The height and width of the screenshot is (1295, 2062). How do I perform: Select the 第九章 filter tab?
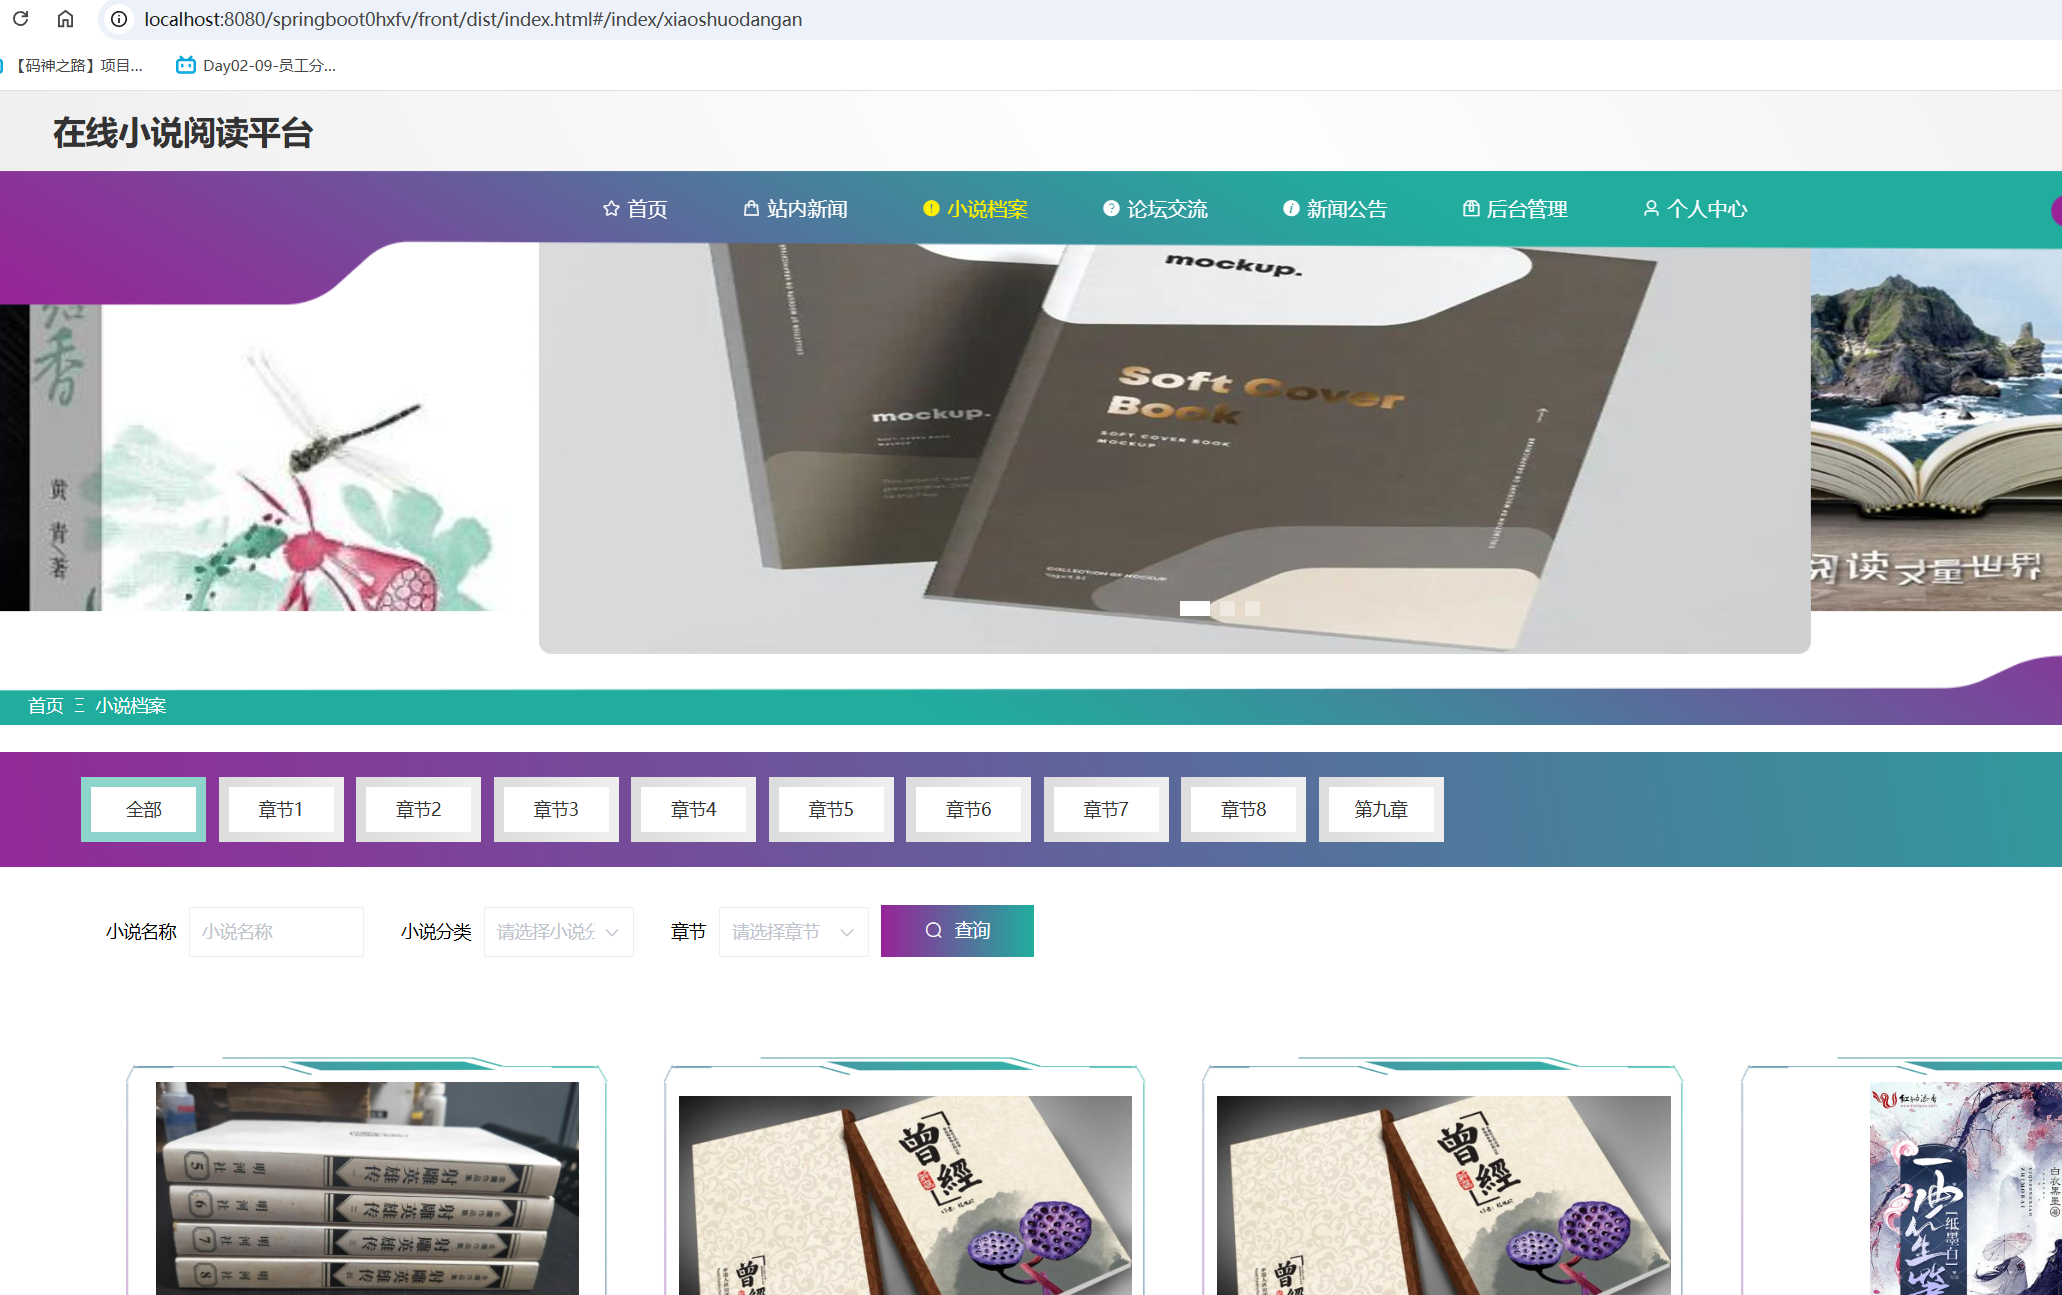coord(1381,809)
